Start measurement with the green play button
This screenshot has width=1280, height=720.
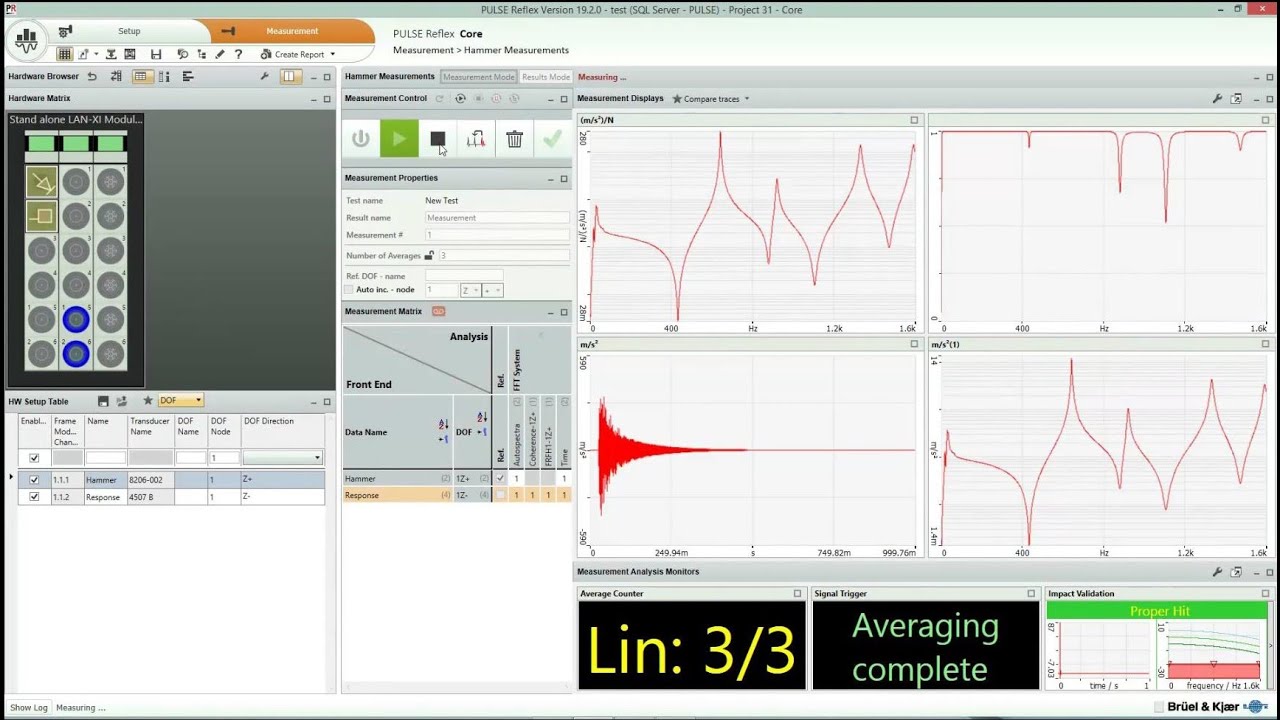click(x=399, y=139)
